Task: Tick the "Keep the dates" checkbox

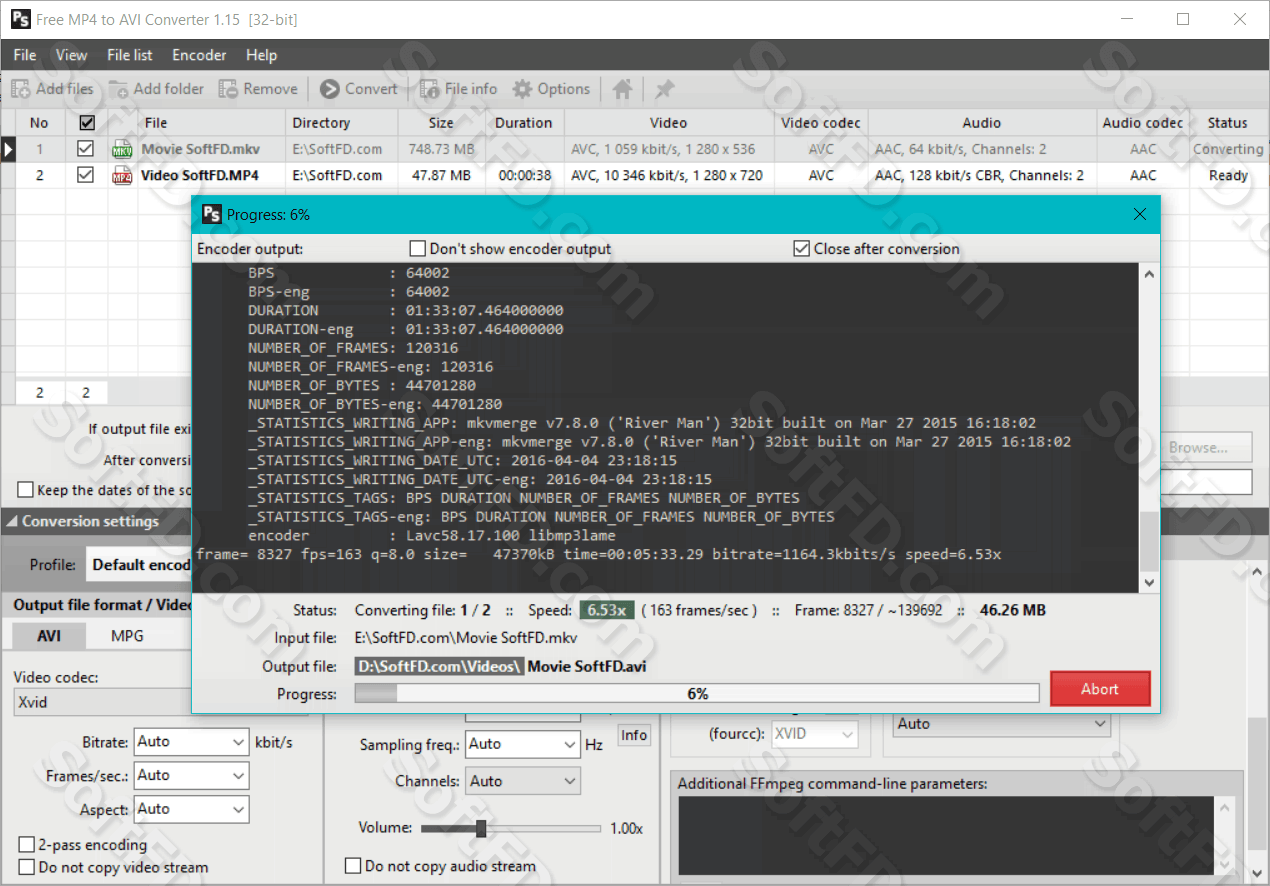Action: [x=25, y=490]
